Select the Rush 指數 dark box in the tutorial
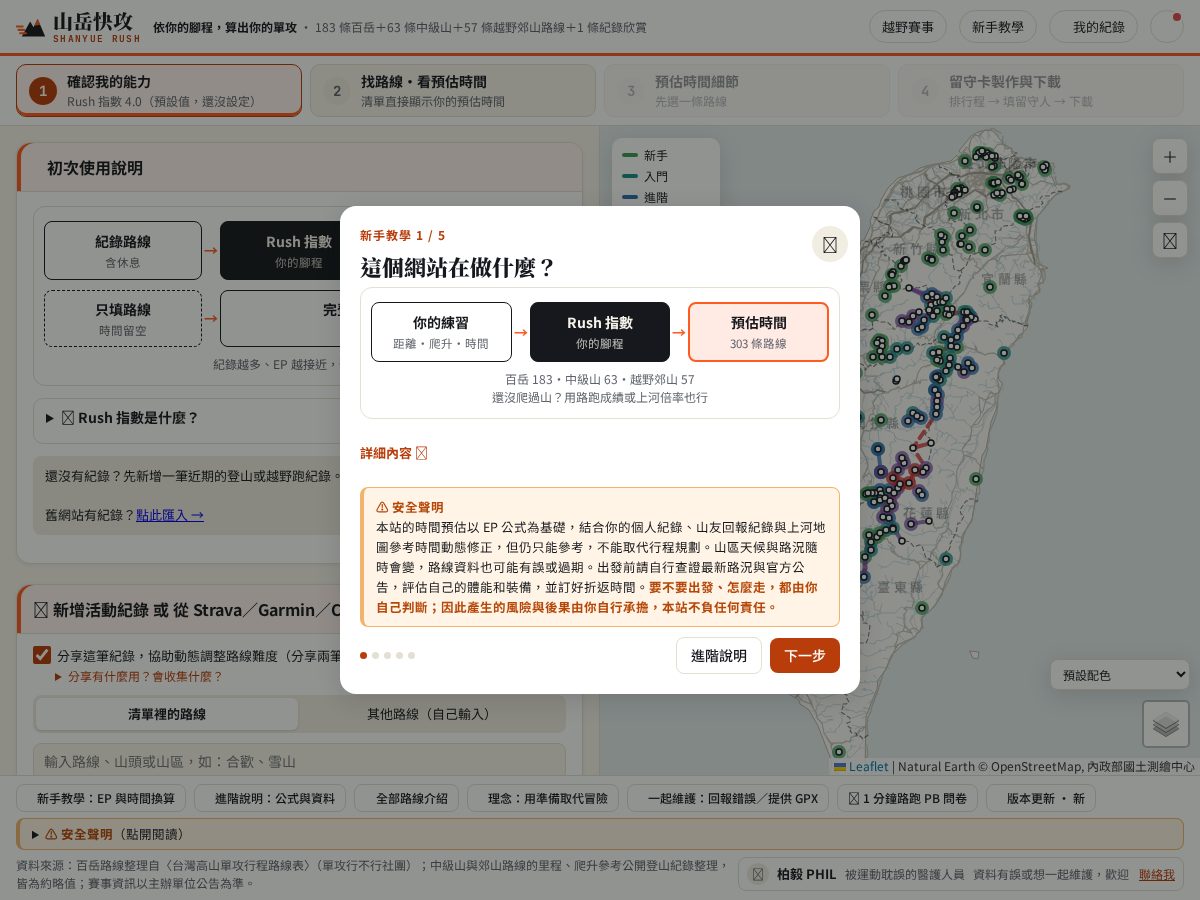Image resolution: width=1200 pixels, height=900 pixels. [600, 332]
